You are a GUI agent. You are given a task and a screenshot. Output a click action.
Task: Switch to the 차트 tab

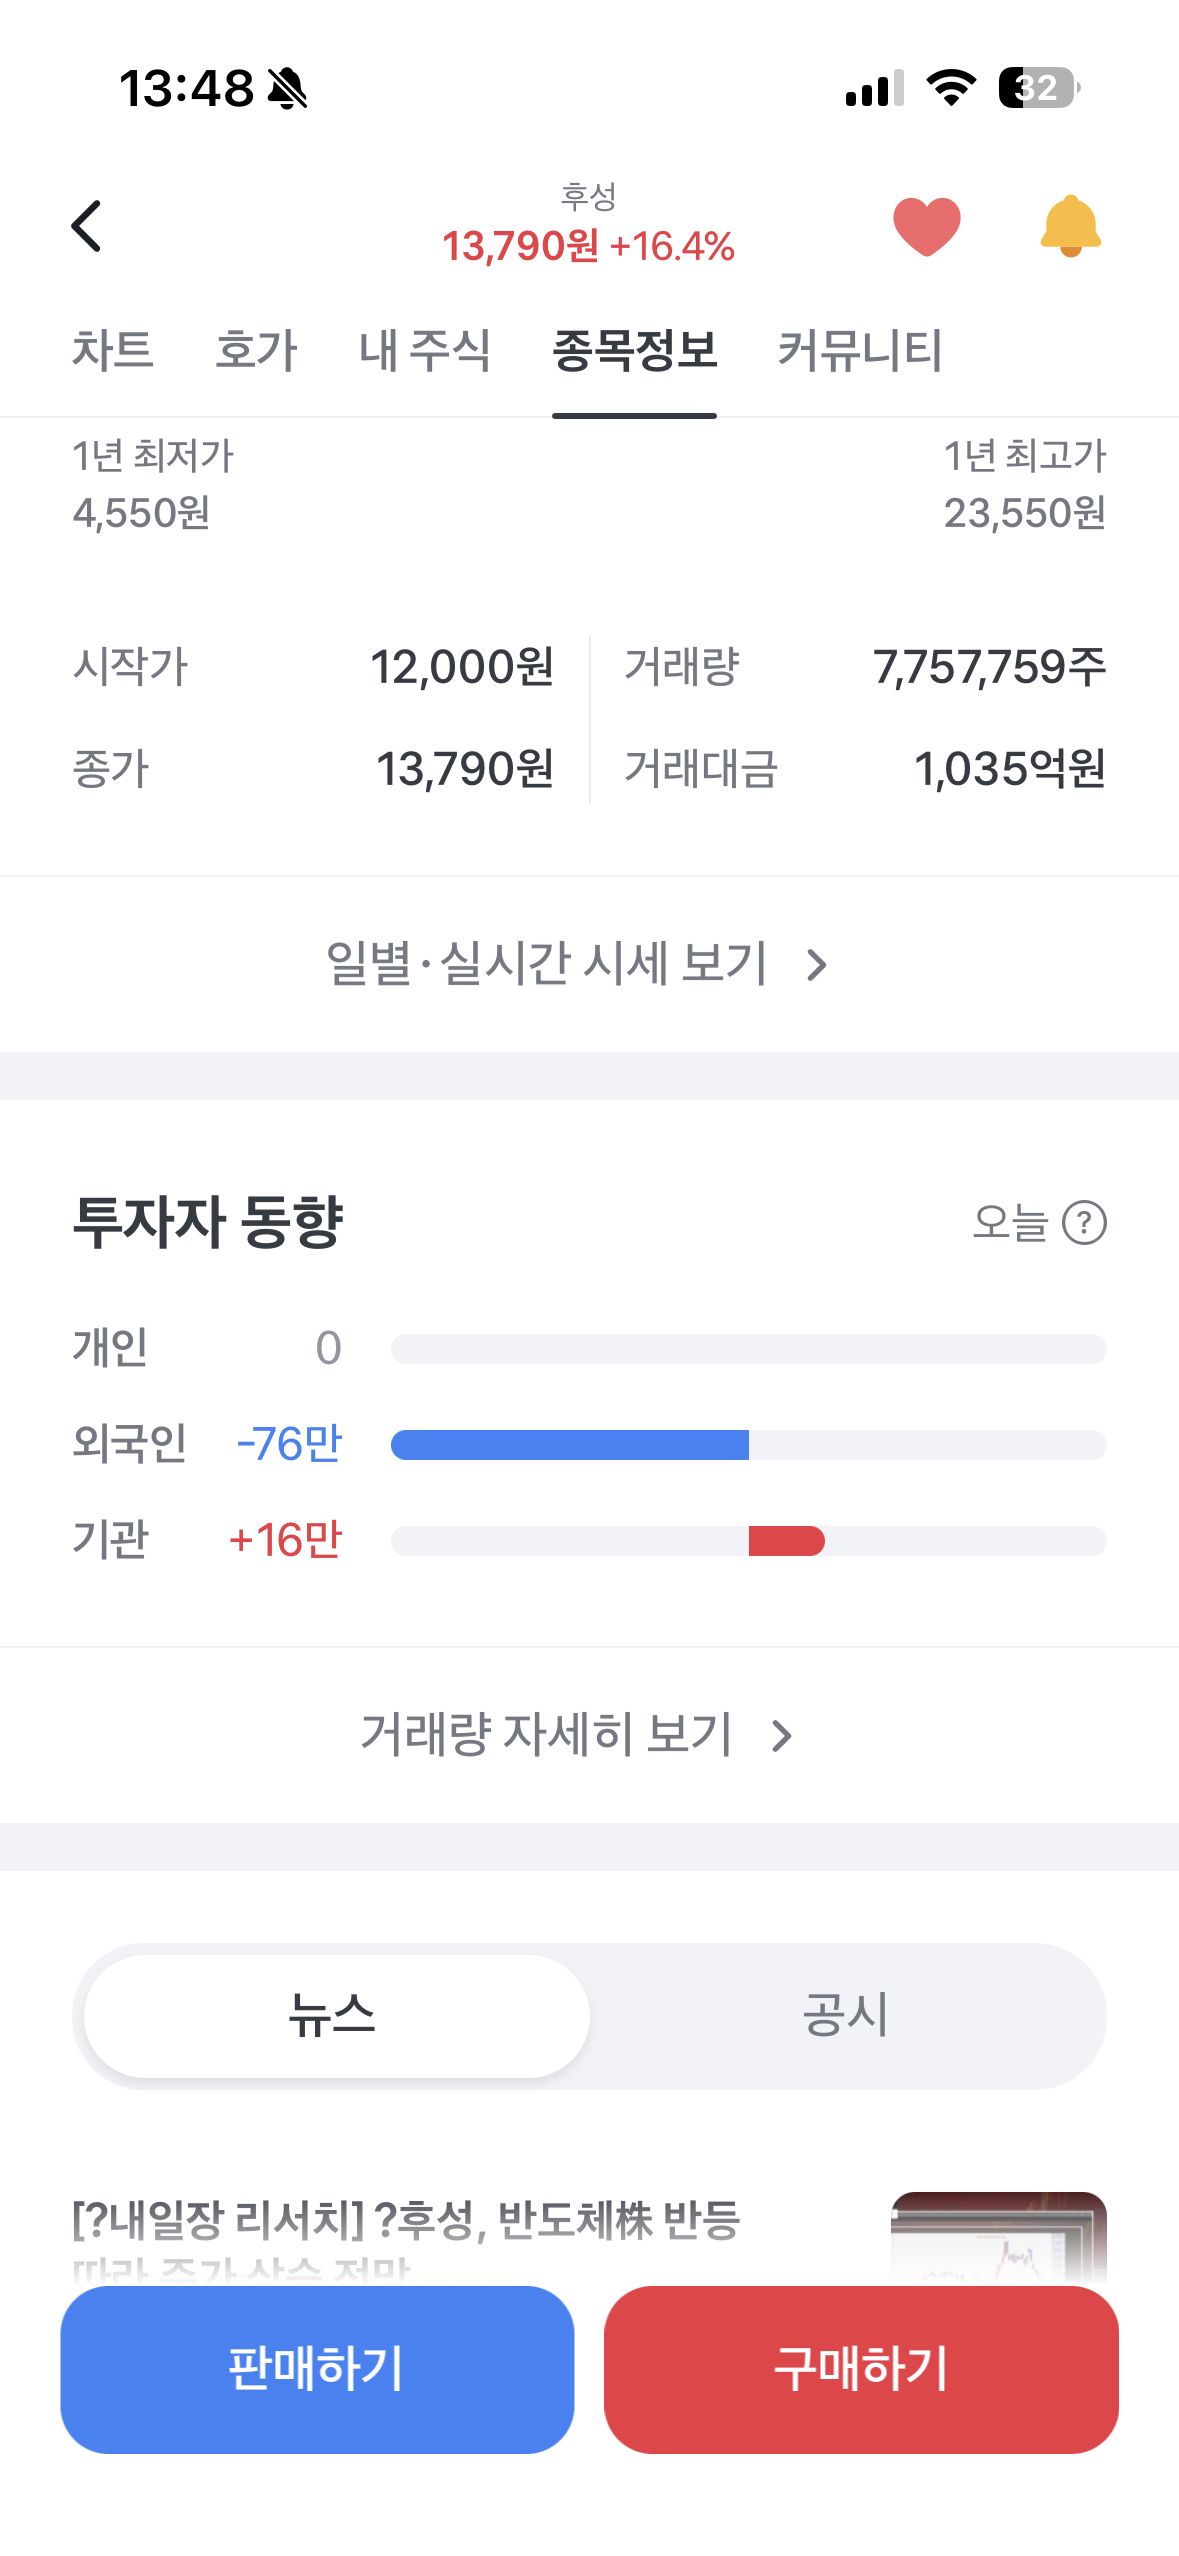click(112, 351)
